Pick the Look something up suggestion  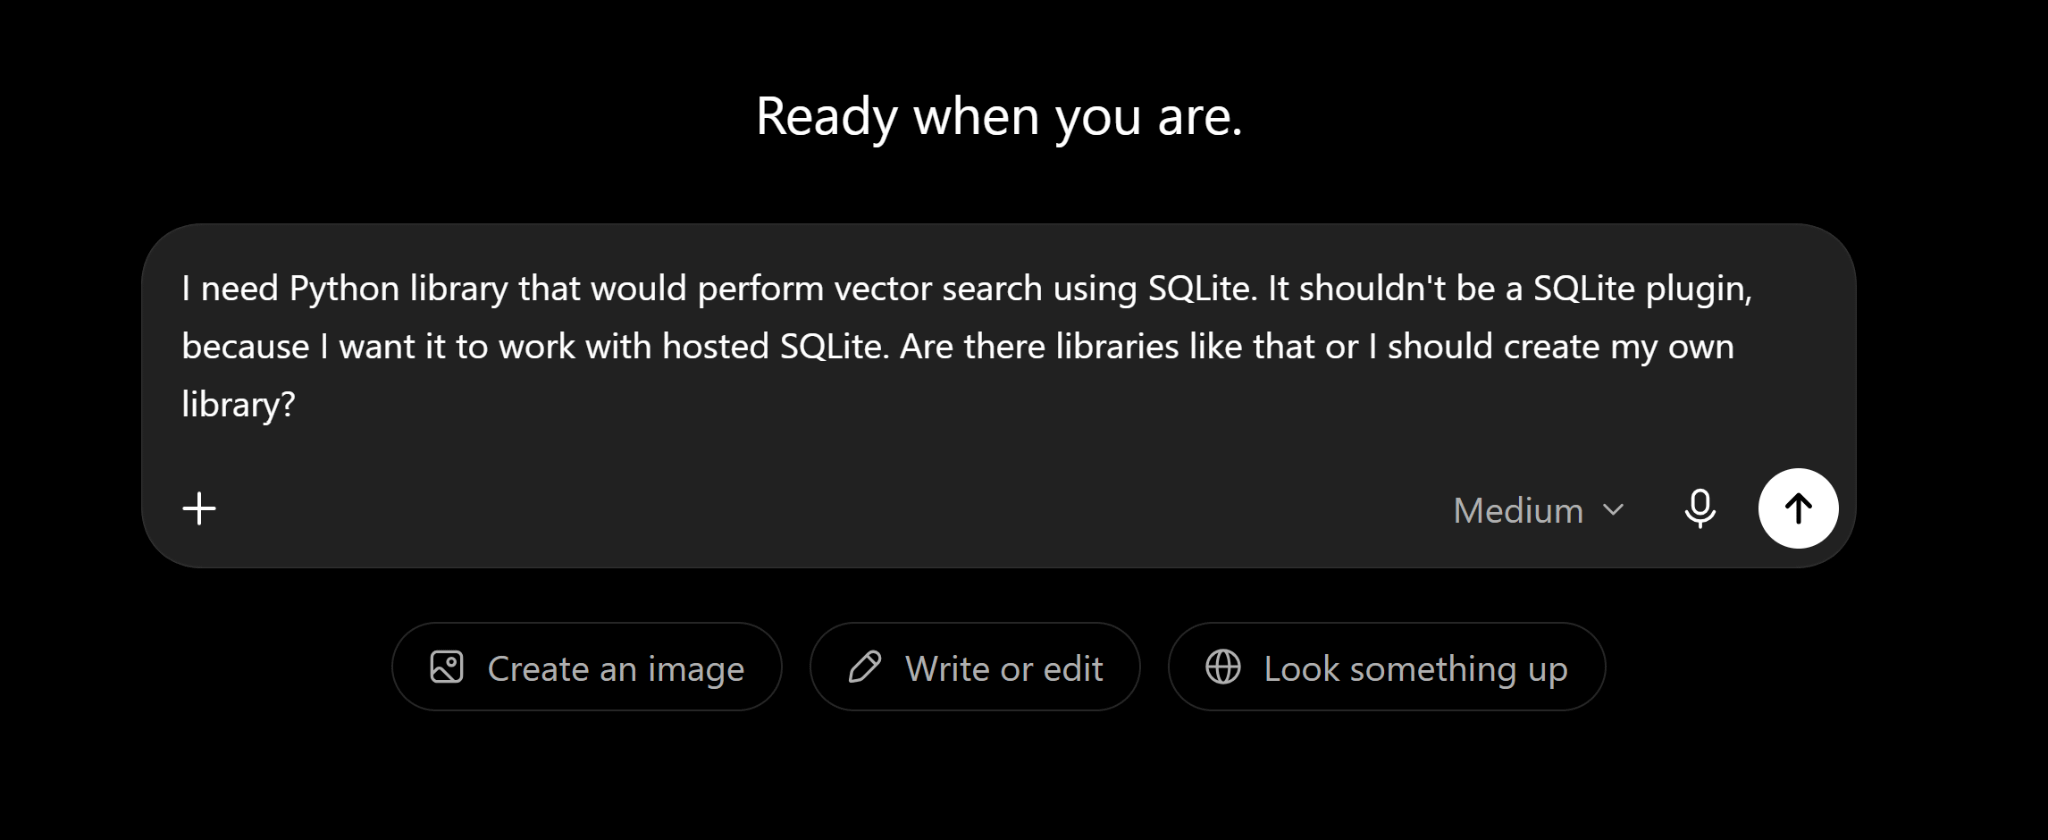[x=1387, y=667]
